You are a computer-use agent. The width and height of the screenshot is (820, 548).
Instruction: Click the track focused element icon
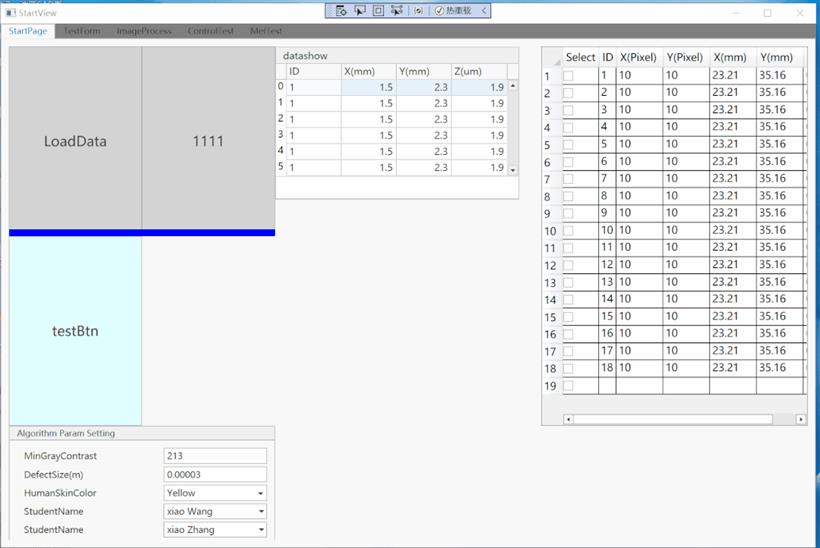(x=397, y=10)
